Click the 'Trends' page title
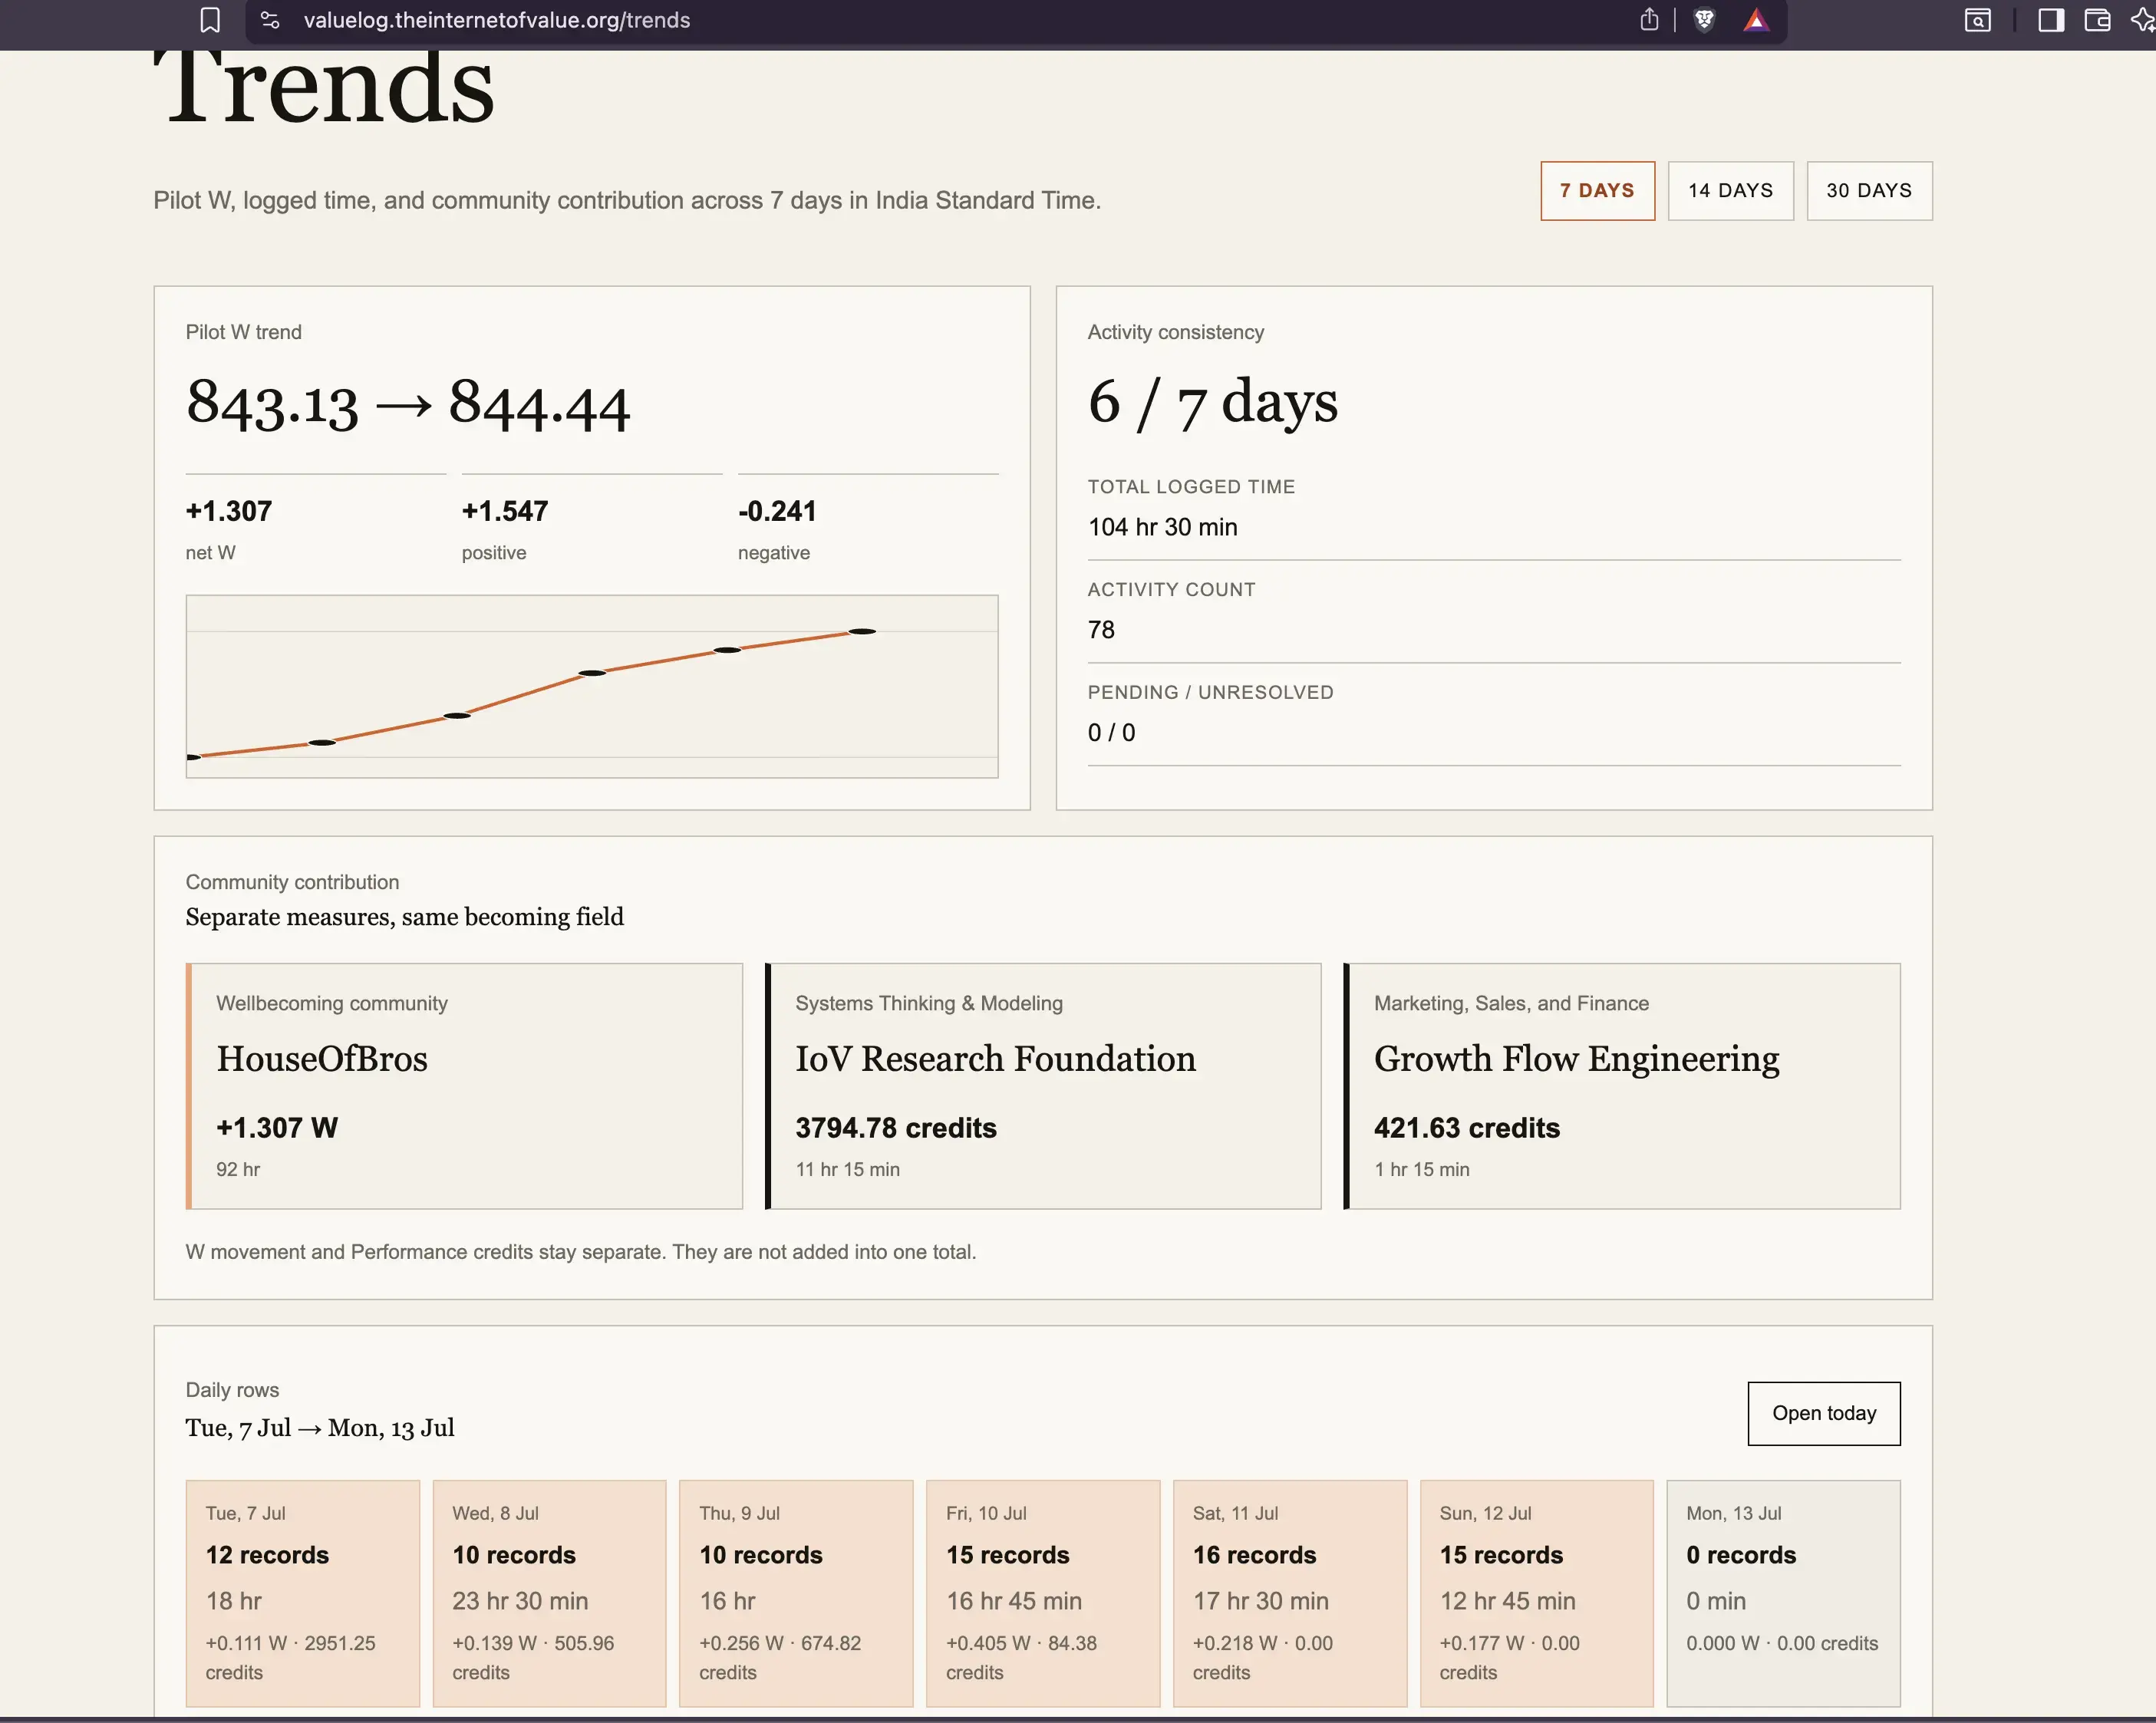Image resolution: width=2156 pixels, height=1723 pixels. [325, 88]
